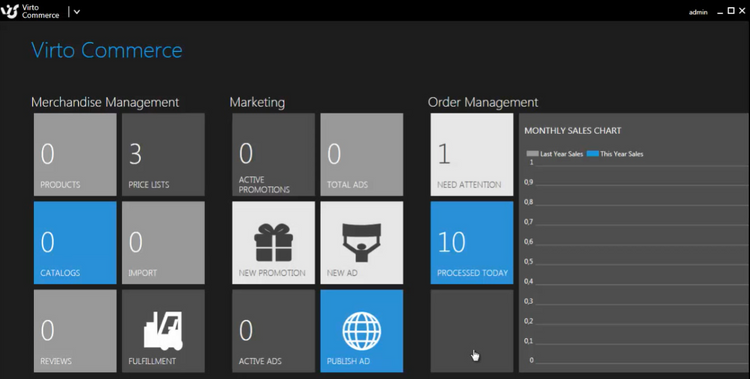
Task: Open the Active Promotions tile
Action: [274, 155]
